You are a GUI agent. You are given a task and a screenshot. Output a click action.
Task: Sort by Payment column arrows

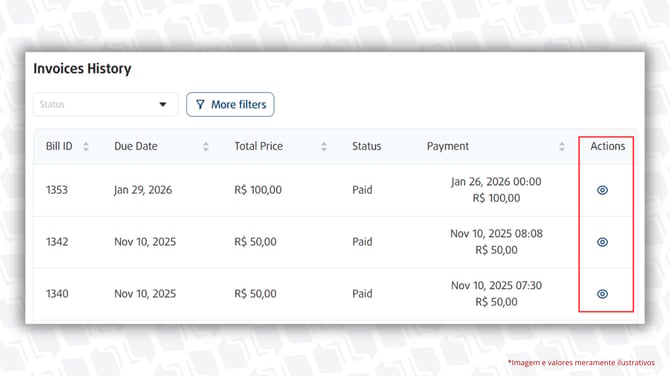click(562, 147)
